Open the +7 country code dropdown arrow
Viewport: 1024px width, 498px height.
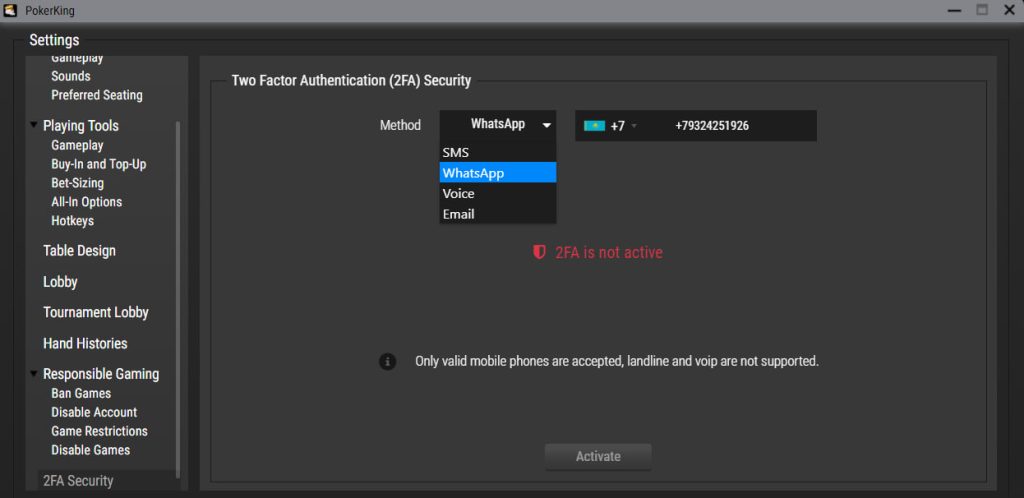coord(633,126)
